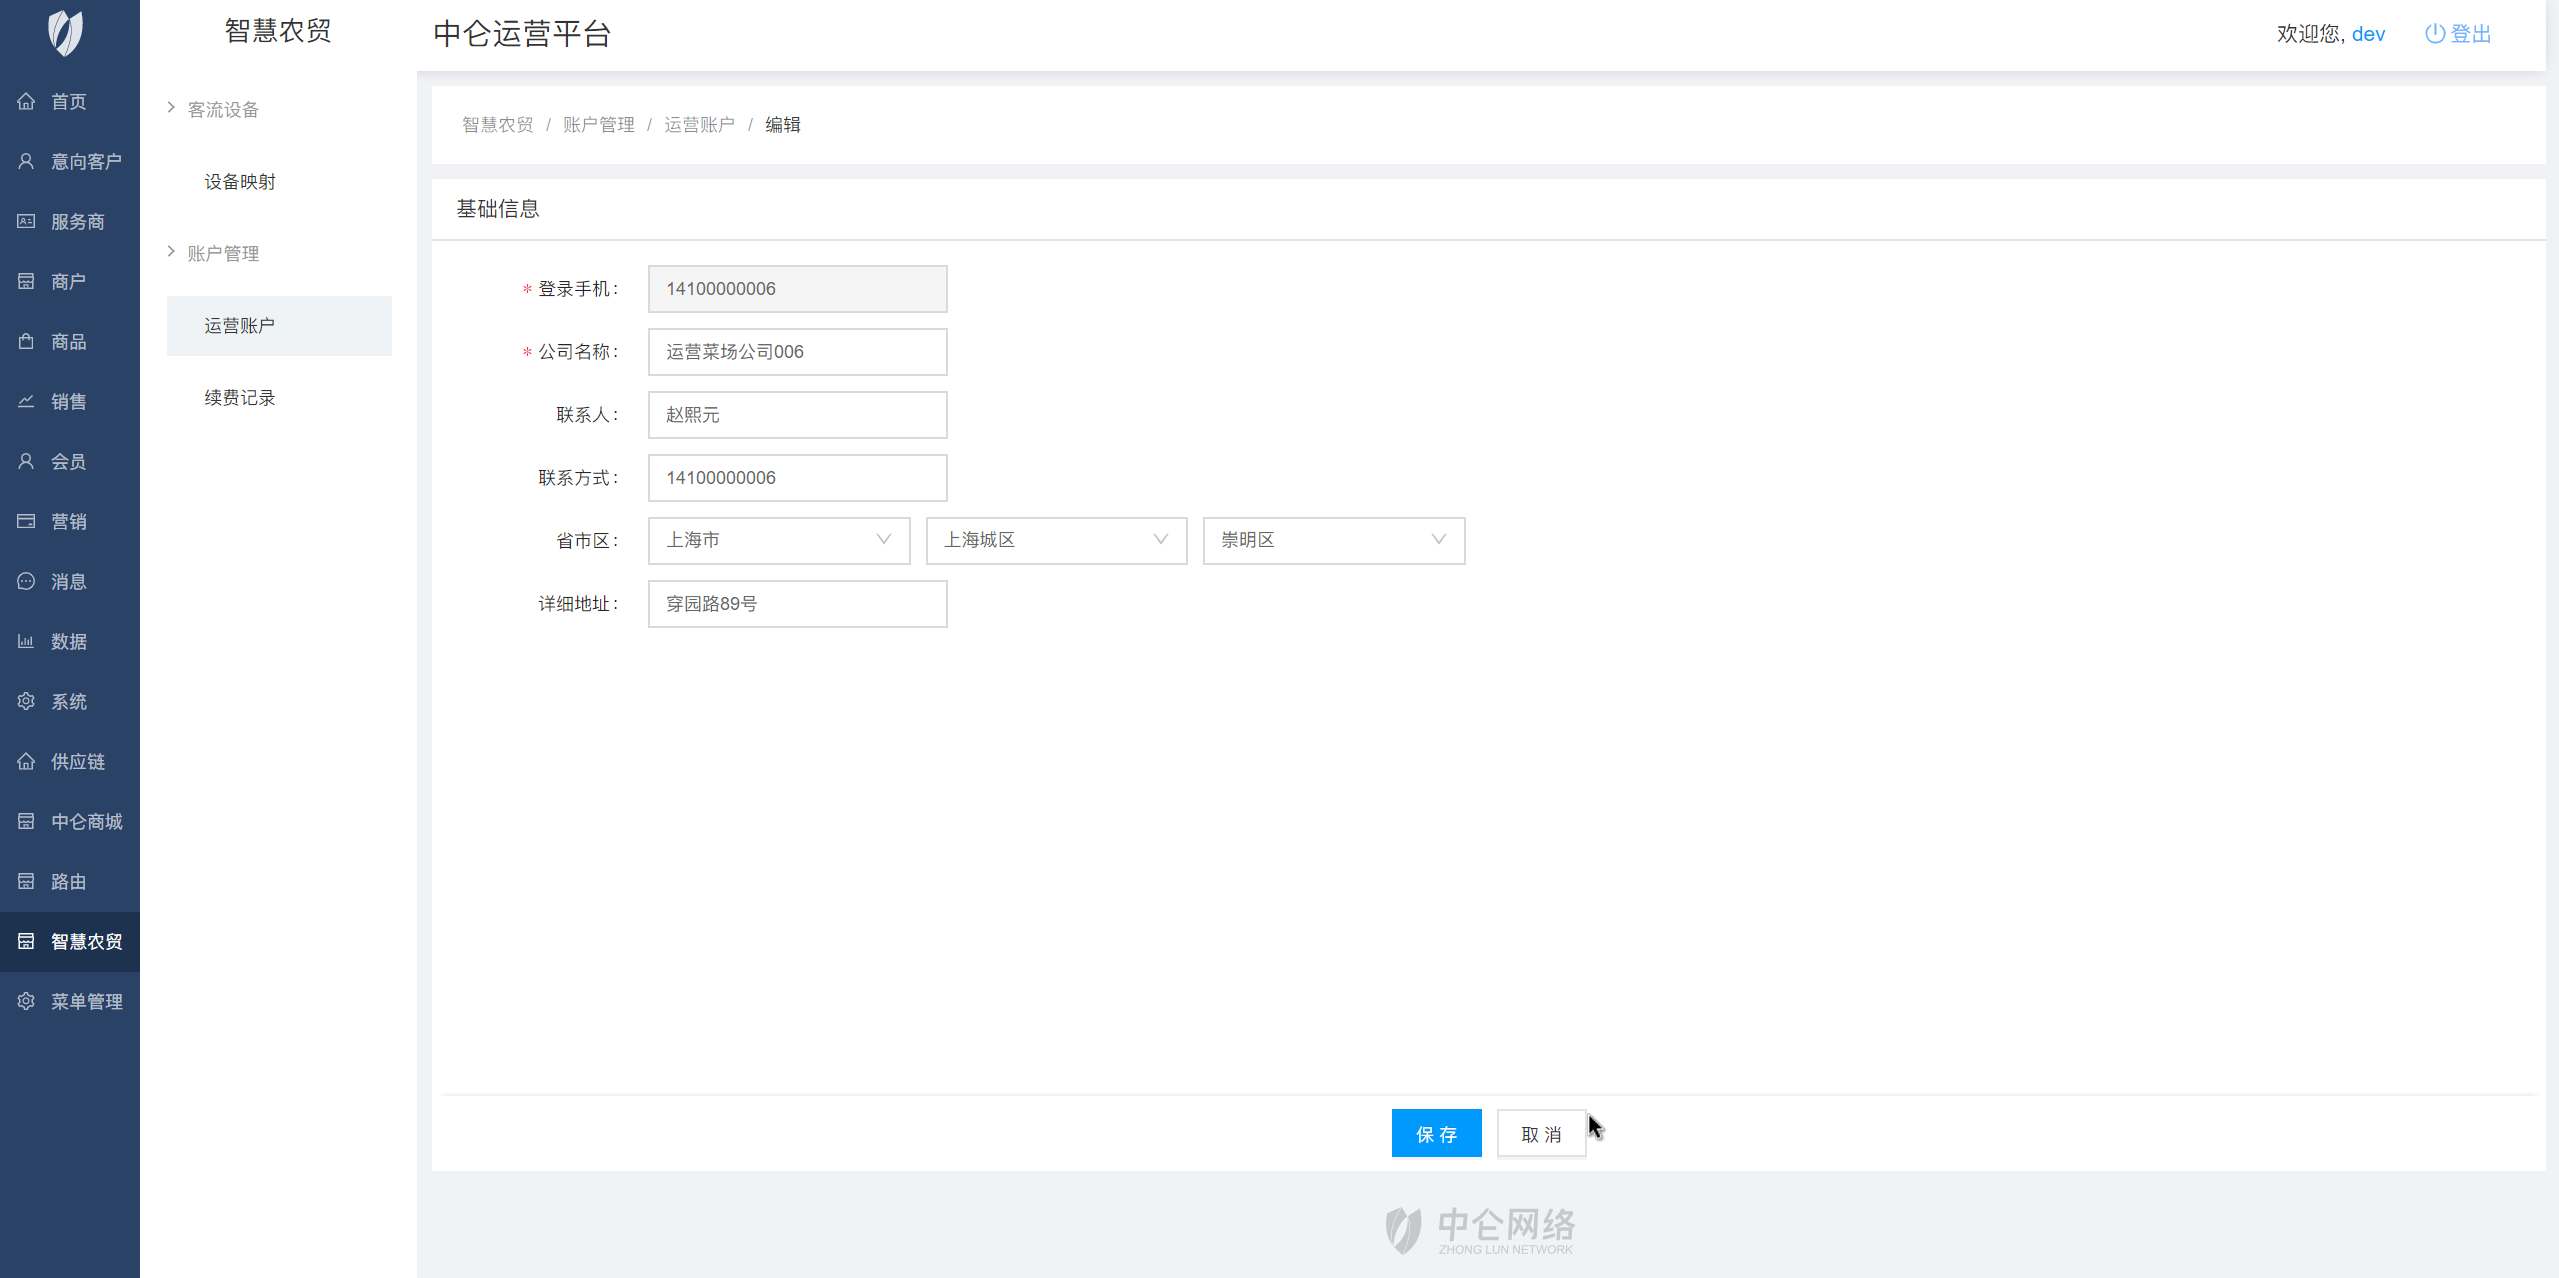The image size is (2559, 1278).
Task: Open the 上海城区 city dropdown
Action: [x=1055, y=540]
